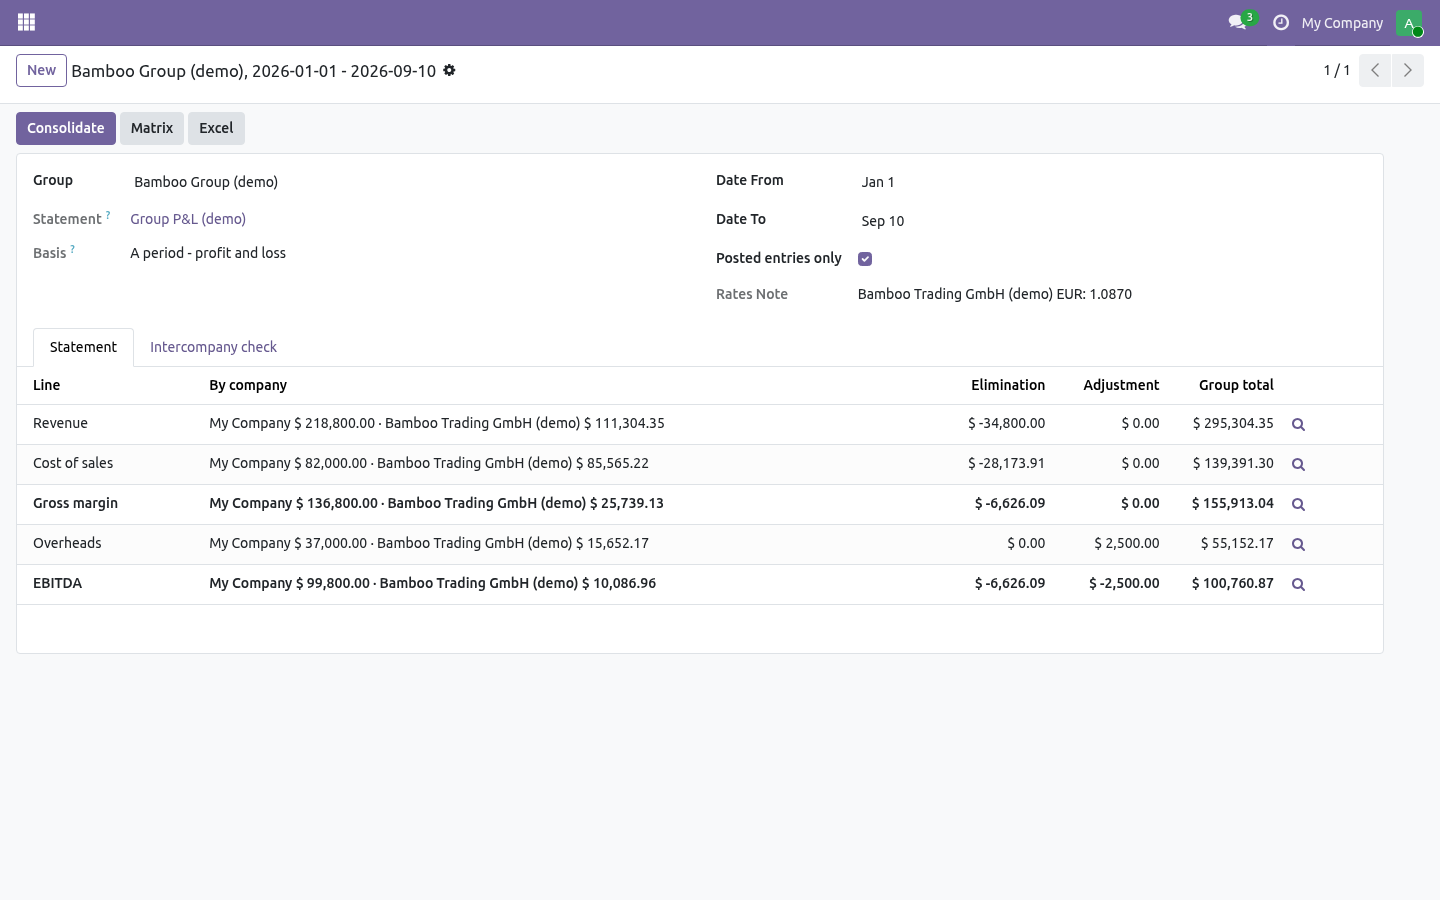Select the Revenue elimination $ -34,800.00
Image resolution: width=1440 pixels, height=900 pixels.
(x=1006, y=423)
